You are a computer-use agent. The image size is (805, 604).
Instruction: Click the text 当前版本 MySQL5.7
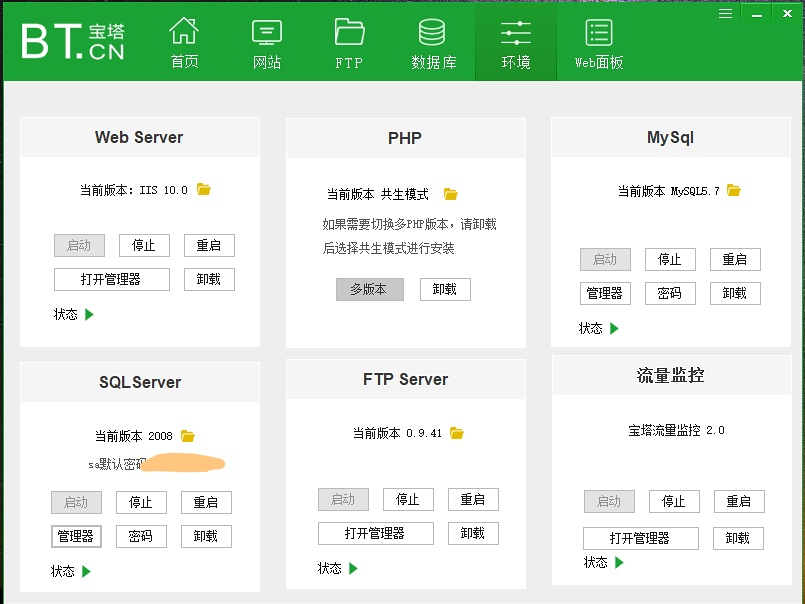pyautogui.click(x=668, y=191)
